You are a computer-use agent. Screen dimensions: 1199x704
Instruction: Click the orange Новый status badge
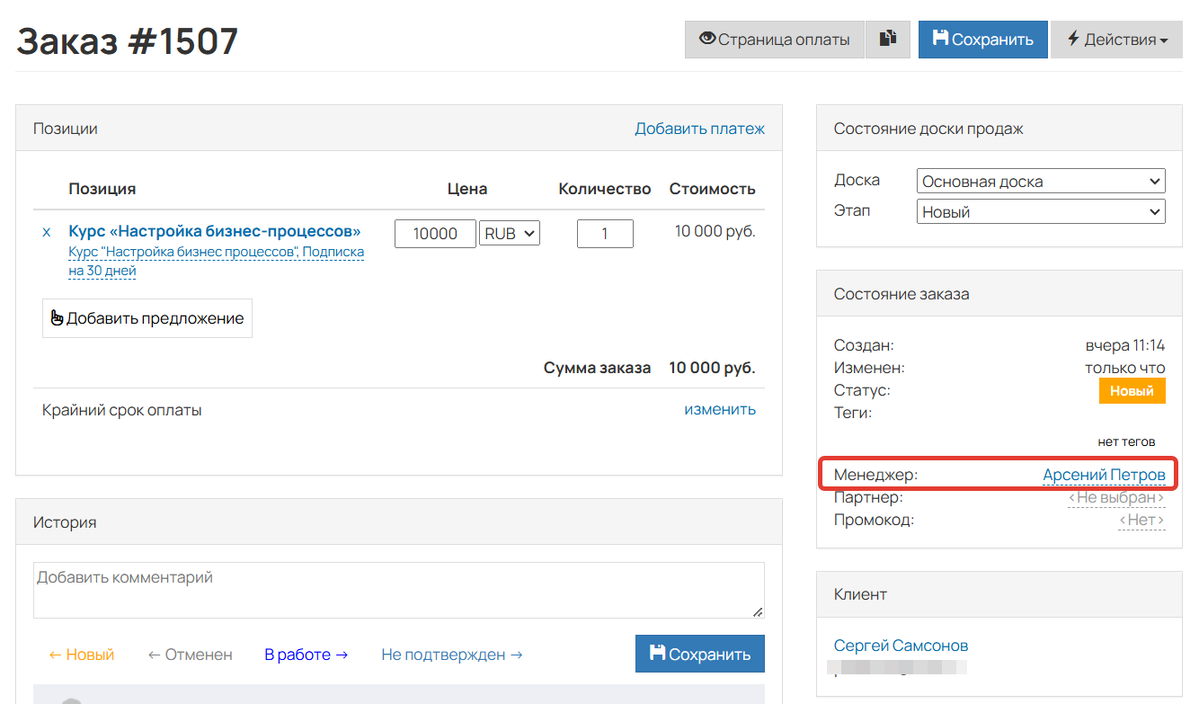pos(1132,391)
